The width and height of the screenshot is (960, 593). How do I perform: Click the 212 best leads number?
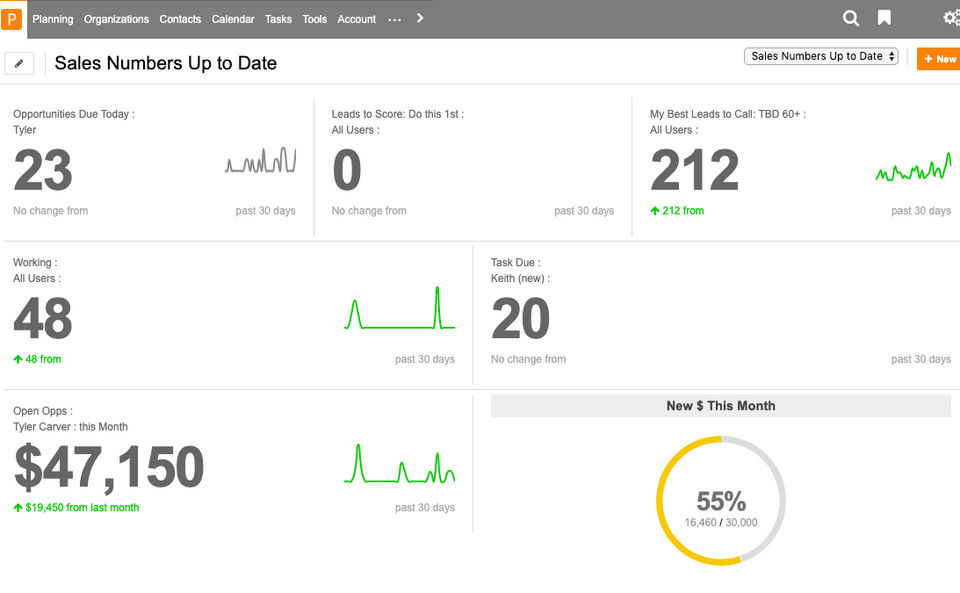coord(694,171)
